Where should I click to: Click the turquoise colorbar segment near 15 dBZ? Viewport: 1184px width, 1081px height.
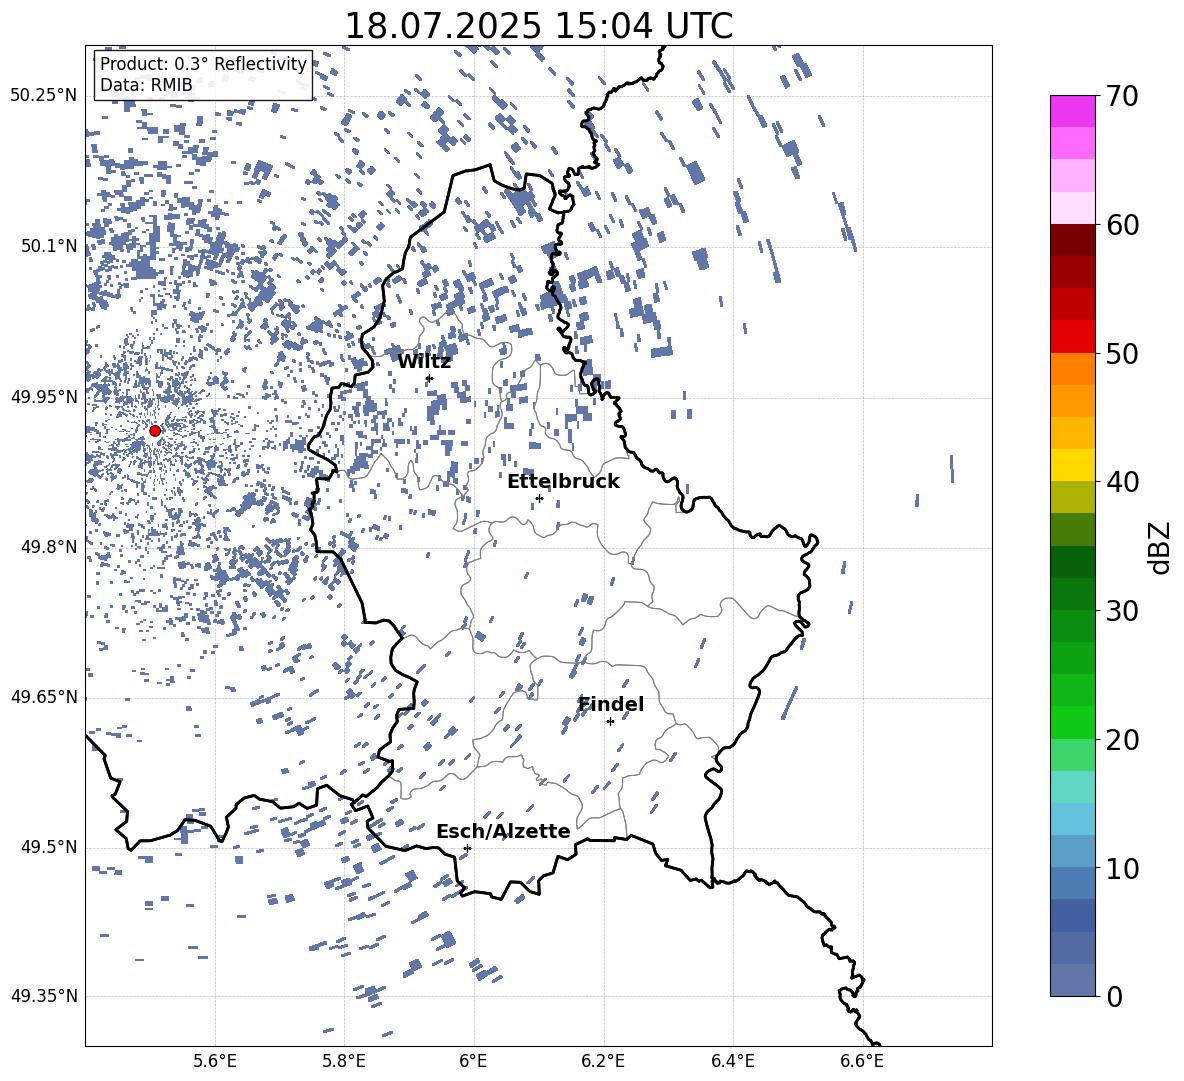pyautogui.click(x=1072, y=787)
